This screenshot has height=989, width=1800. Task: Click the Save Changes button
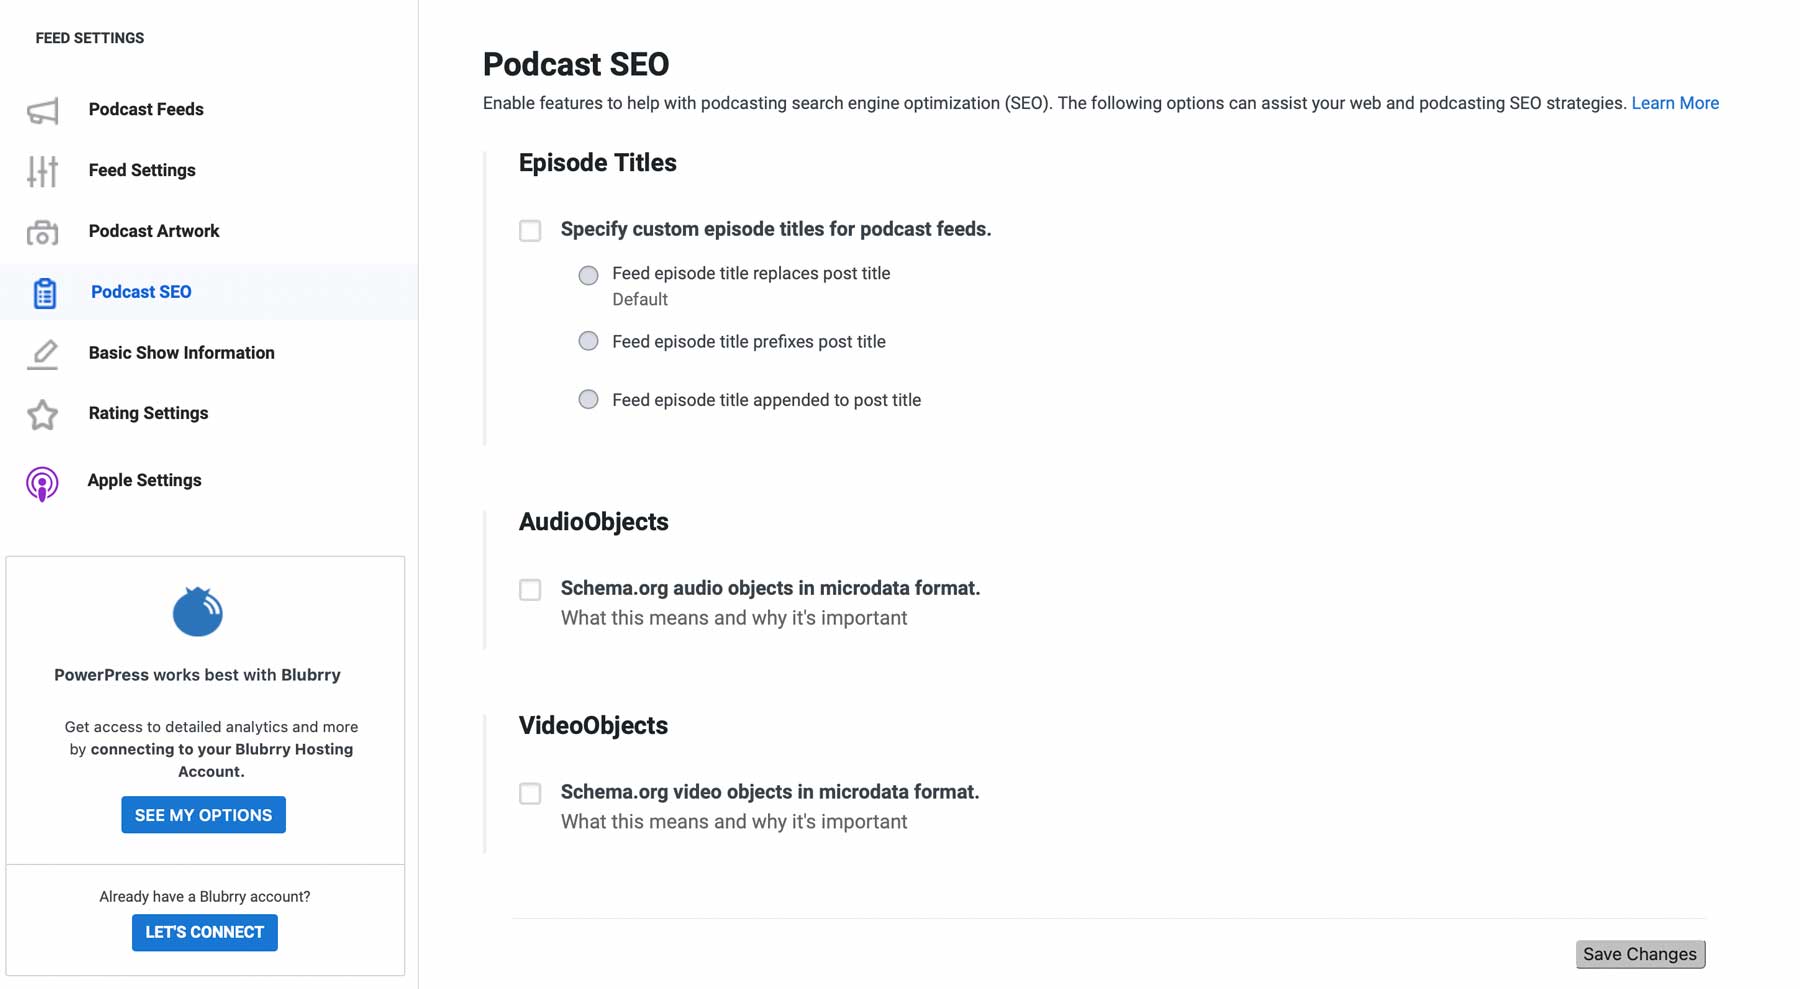point(1639,954)
